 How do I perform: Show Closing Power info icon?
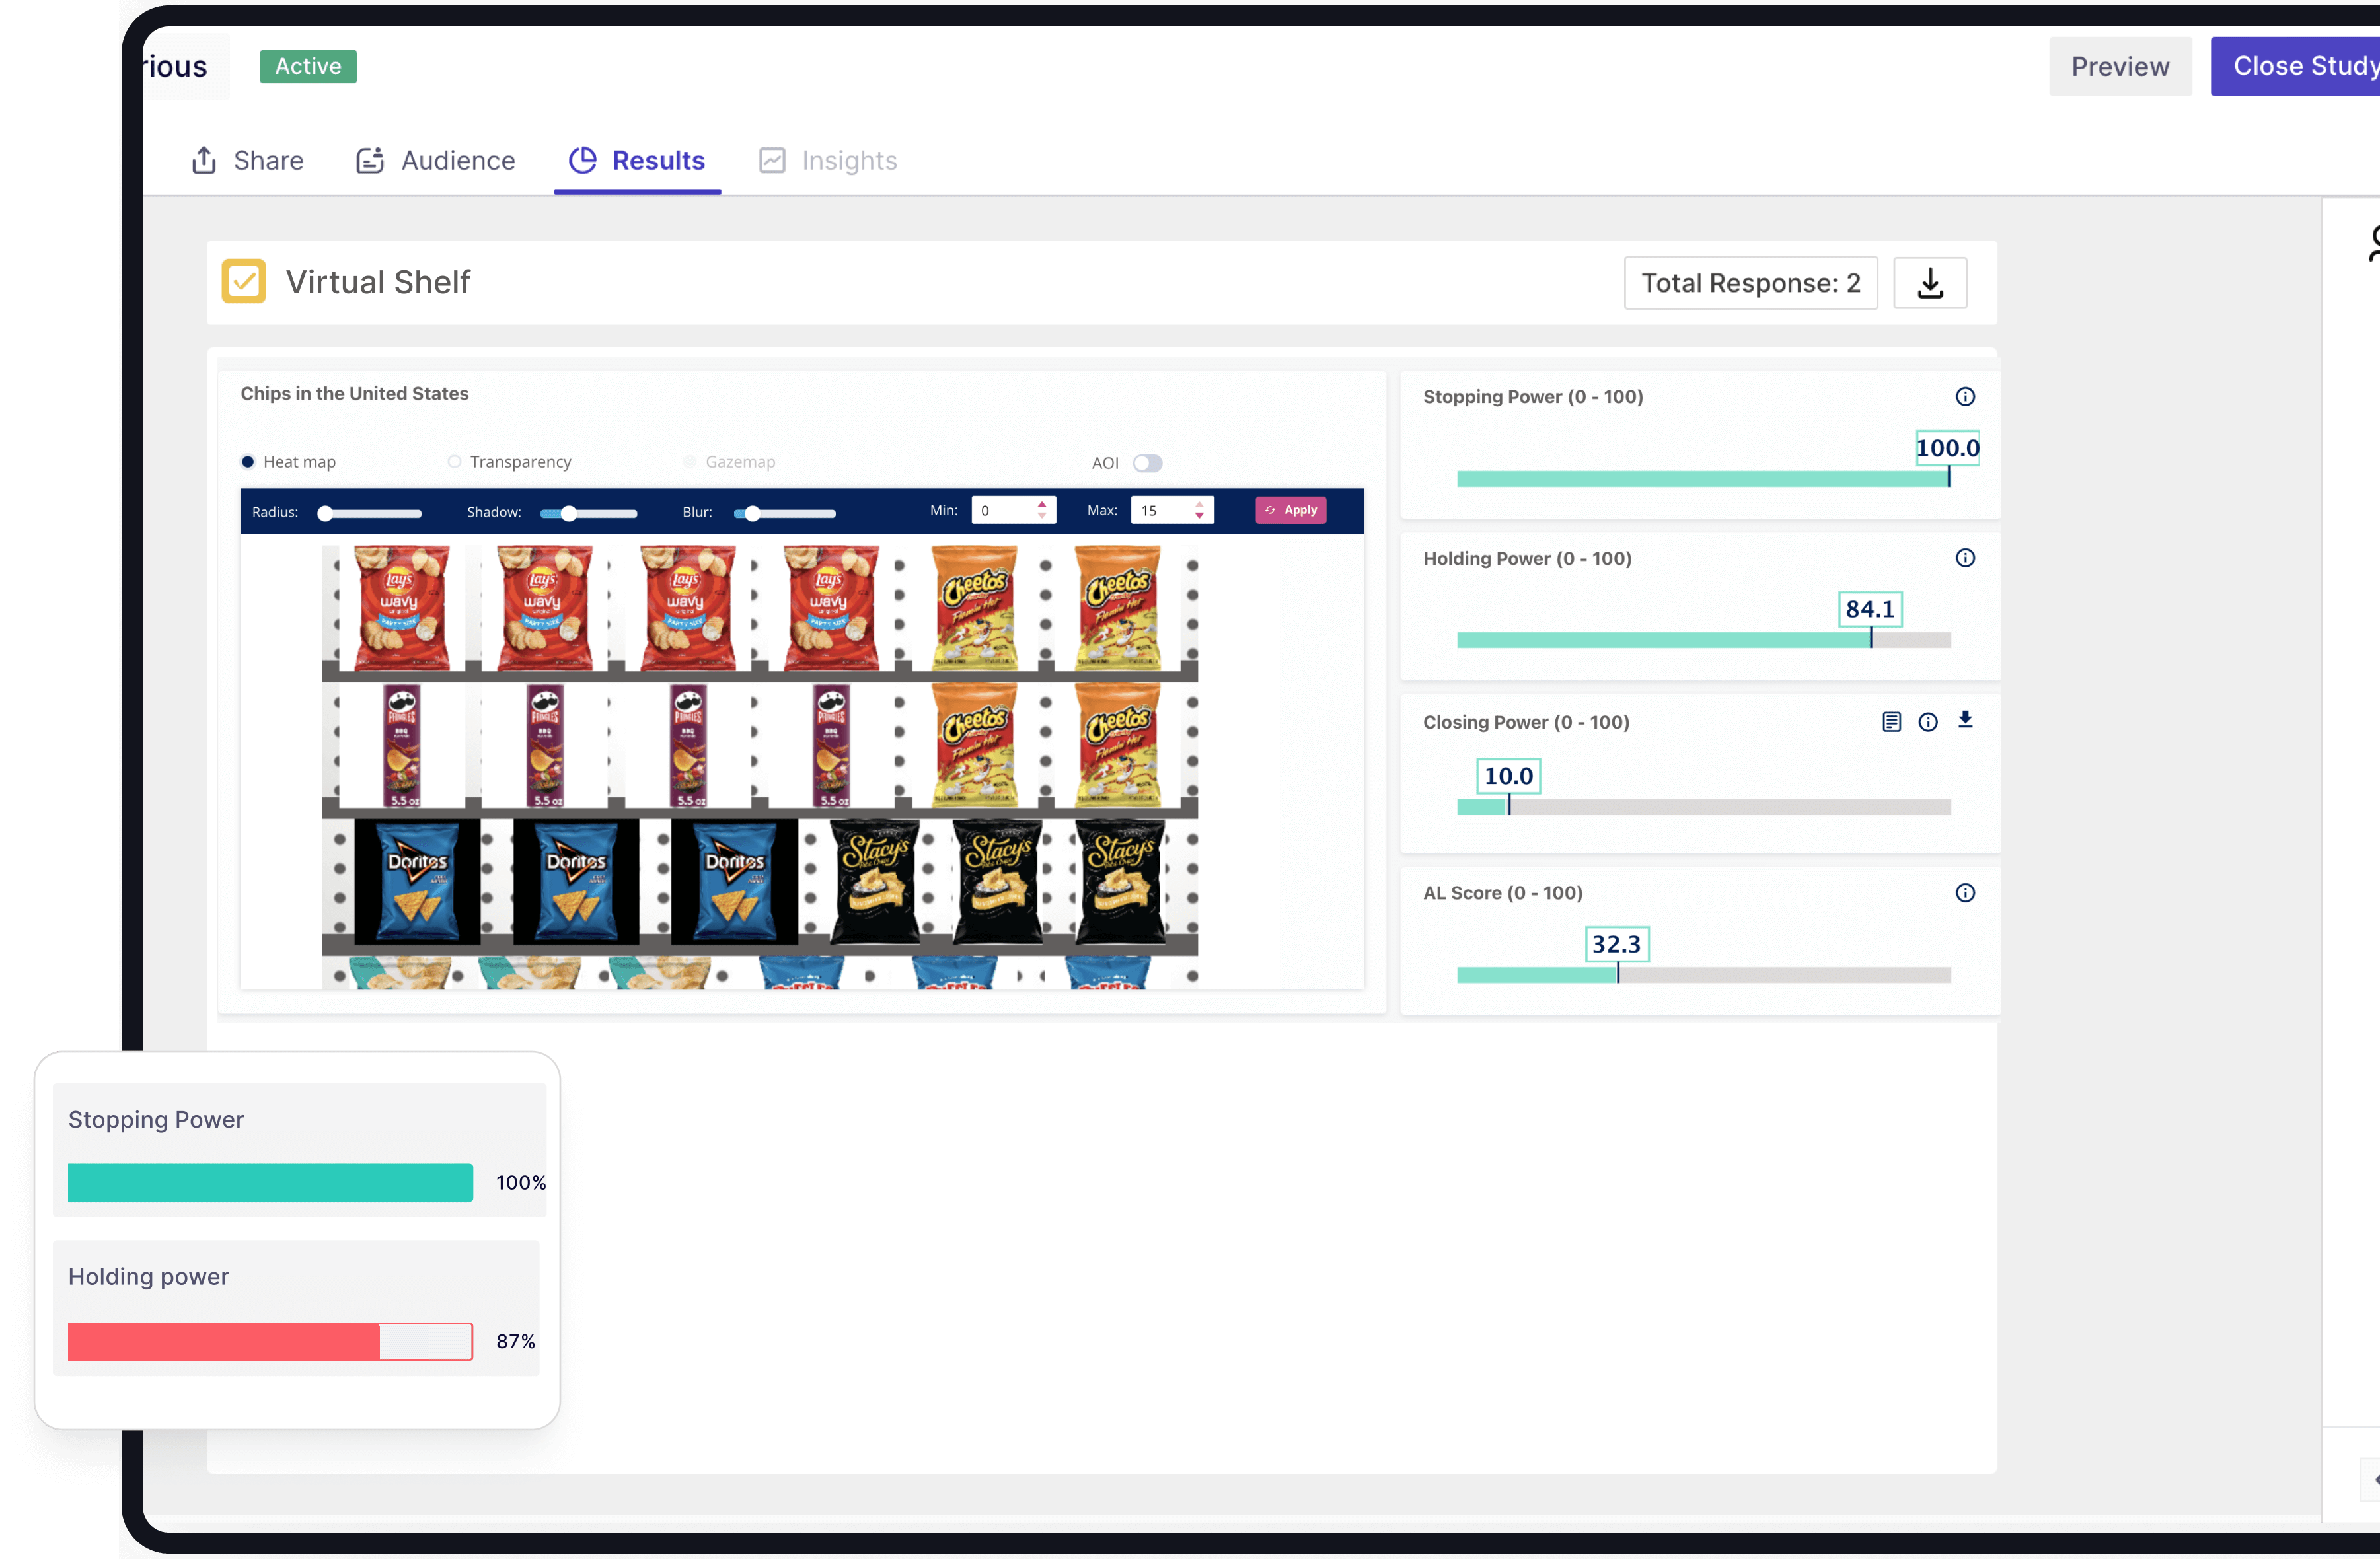click(x=1927, y=722)
